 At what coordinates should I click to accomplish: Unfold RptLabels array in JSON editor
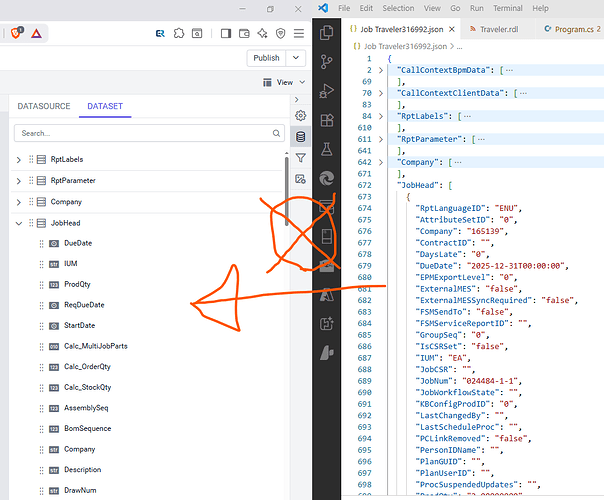pos(381,116)
